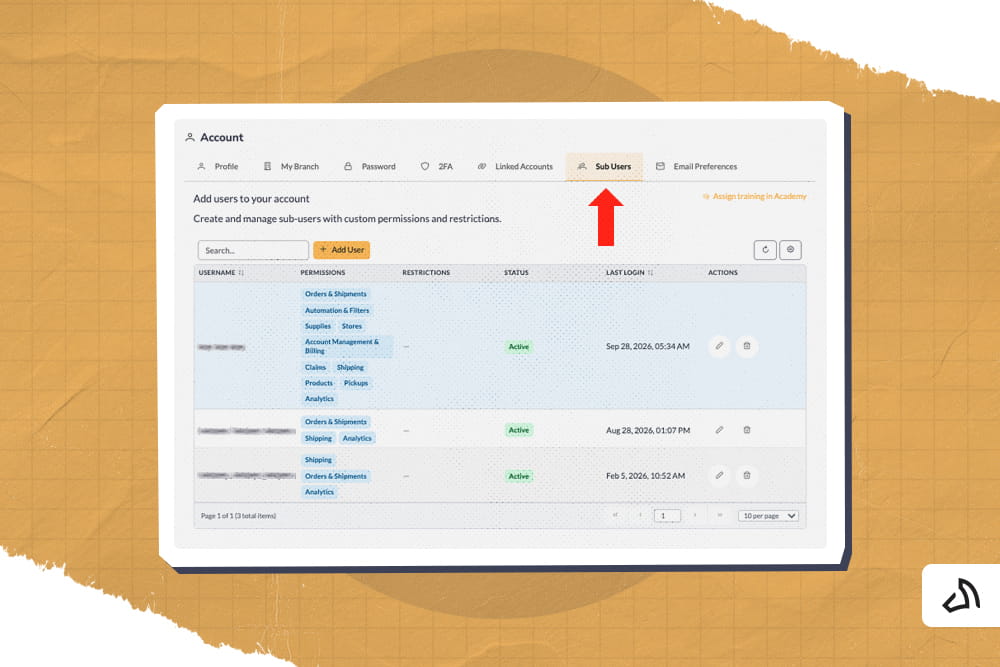1000x667 pixels.
Task: Select the 2FA tab
Action: tap(437, 166)
